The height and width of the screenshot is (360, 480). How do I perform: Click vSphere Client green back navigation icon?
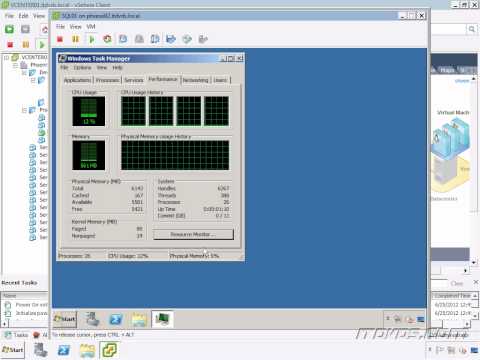point(9,29)
